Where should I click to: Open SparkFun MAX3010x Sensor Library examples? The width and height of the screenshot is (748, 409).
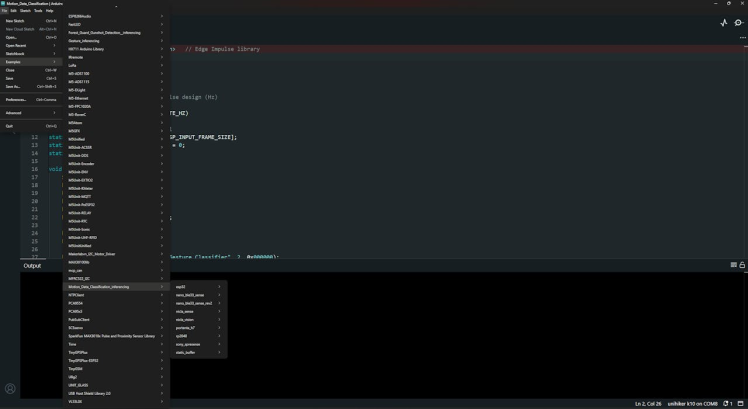point(116,336)
